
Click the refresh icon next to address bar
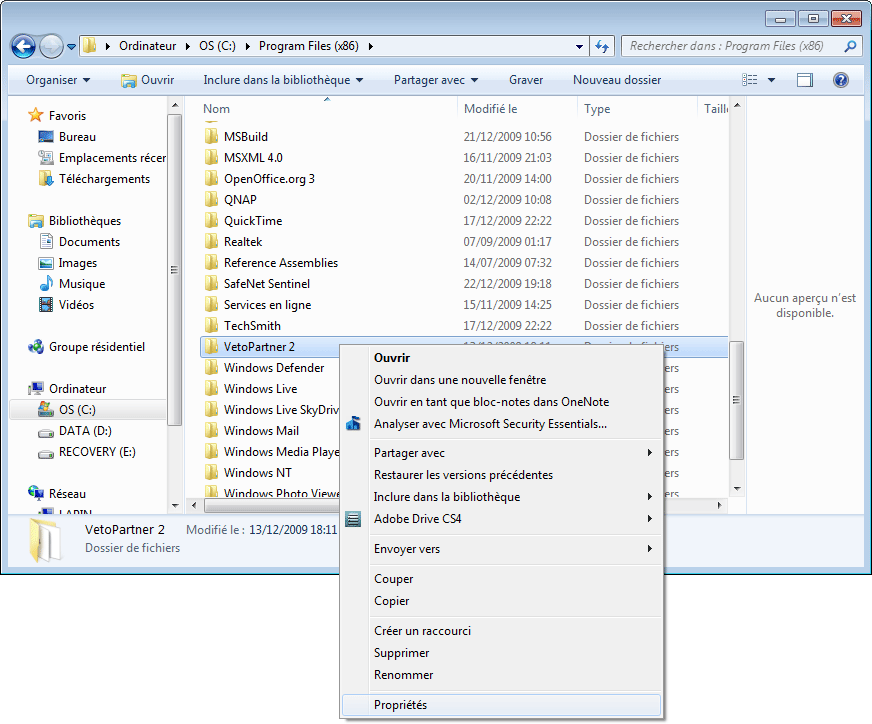[x=602, y=46]
